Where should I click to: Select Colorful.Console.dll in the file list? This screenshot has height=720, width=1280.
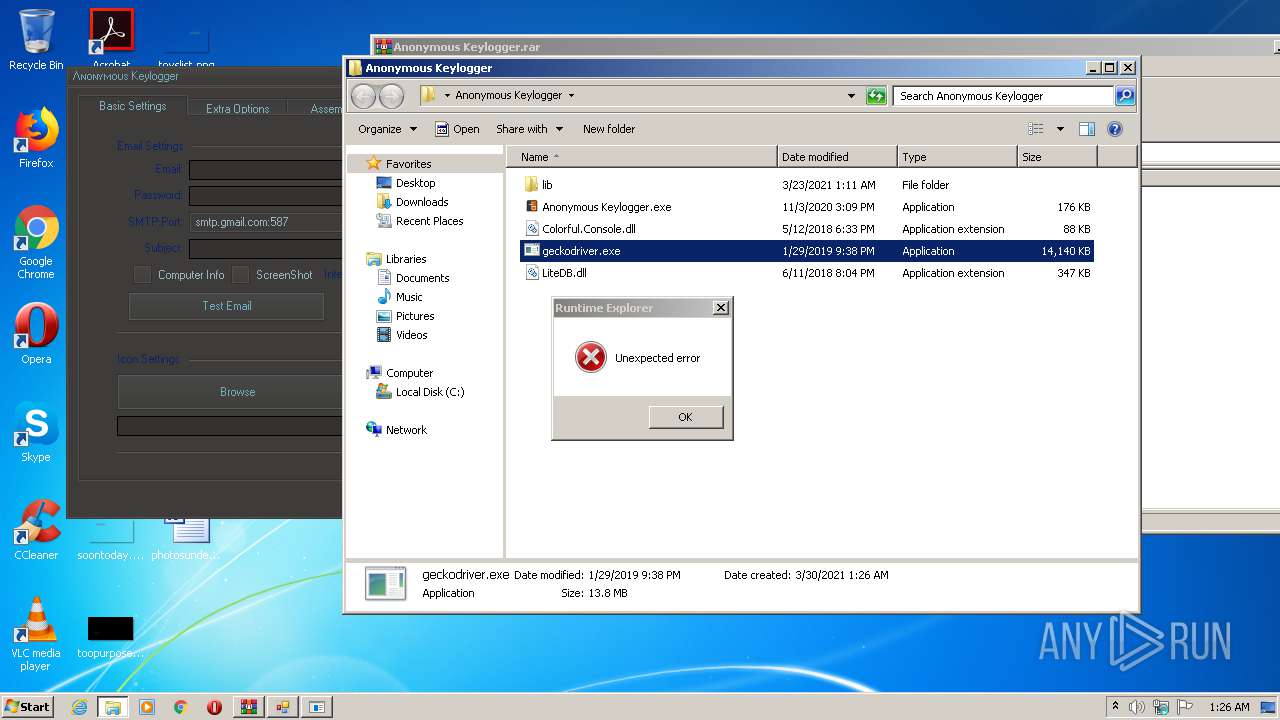click(x=808, y=229)
